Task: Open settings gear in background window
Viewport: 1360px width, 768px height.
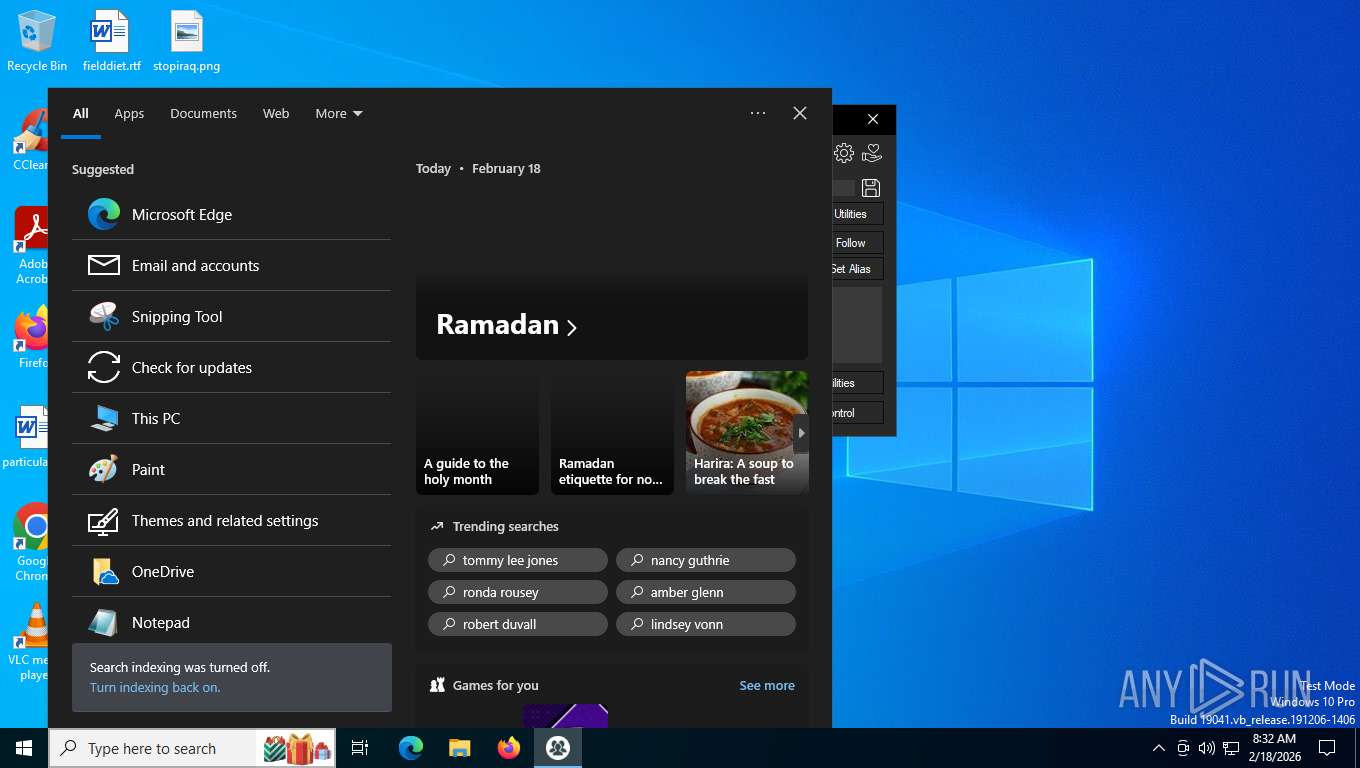Action: point(844,153)
